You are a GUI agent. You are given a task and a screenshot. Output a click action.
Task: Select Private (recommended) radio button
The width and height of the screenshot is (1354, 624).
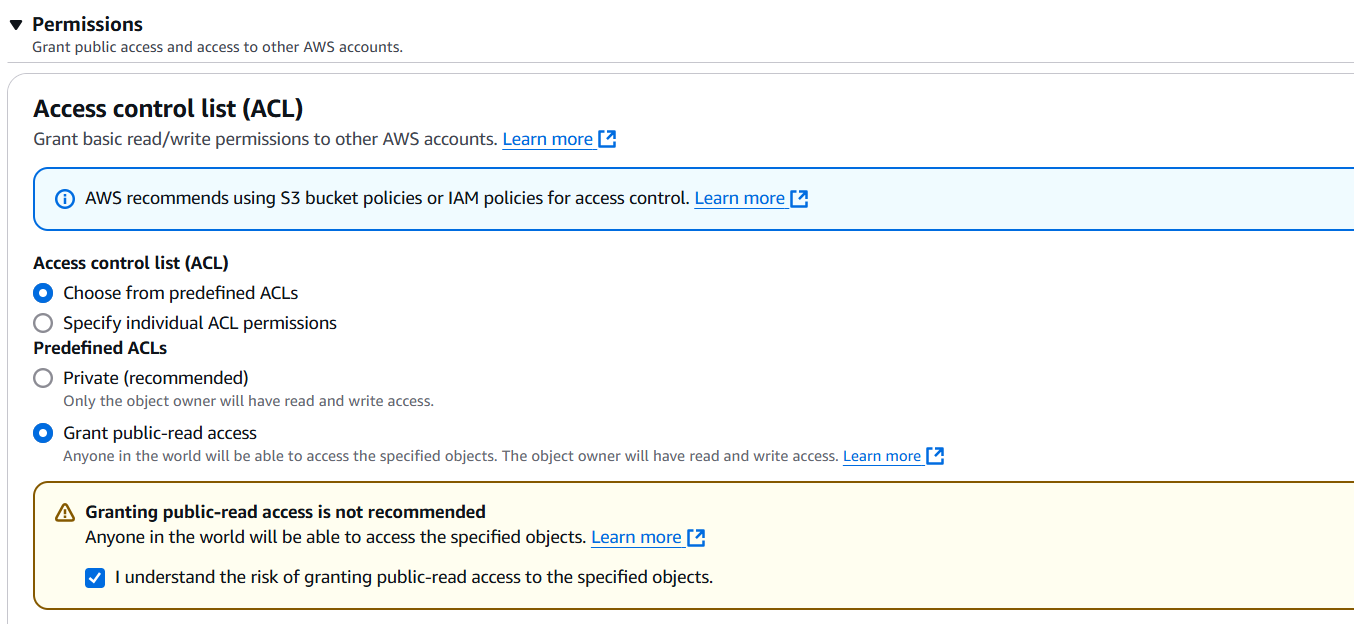tap(43, 378)
